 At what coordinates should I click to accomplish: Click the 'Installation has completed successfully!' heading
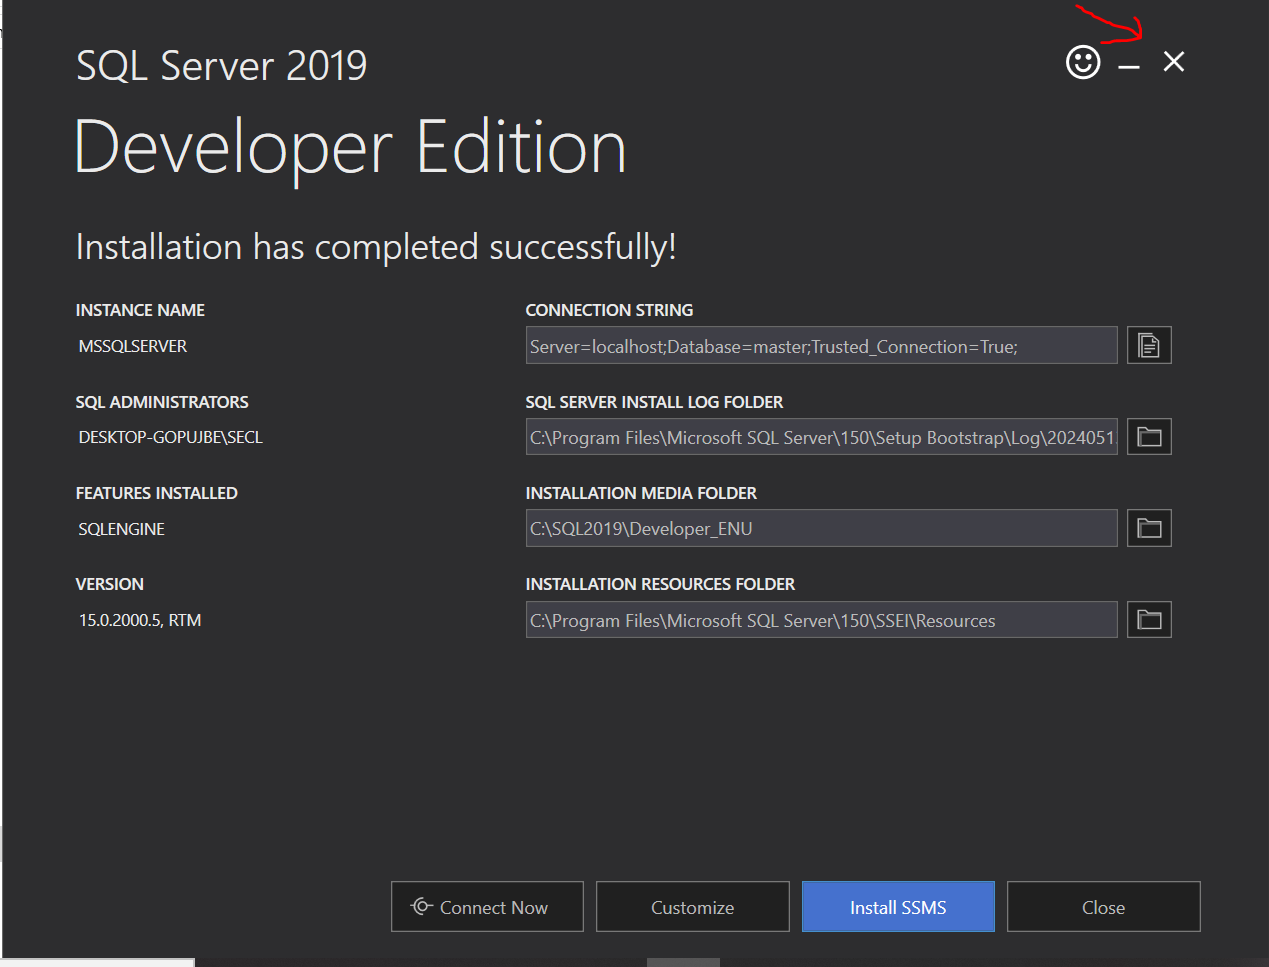(376, 247)
